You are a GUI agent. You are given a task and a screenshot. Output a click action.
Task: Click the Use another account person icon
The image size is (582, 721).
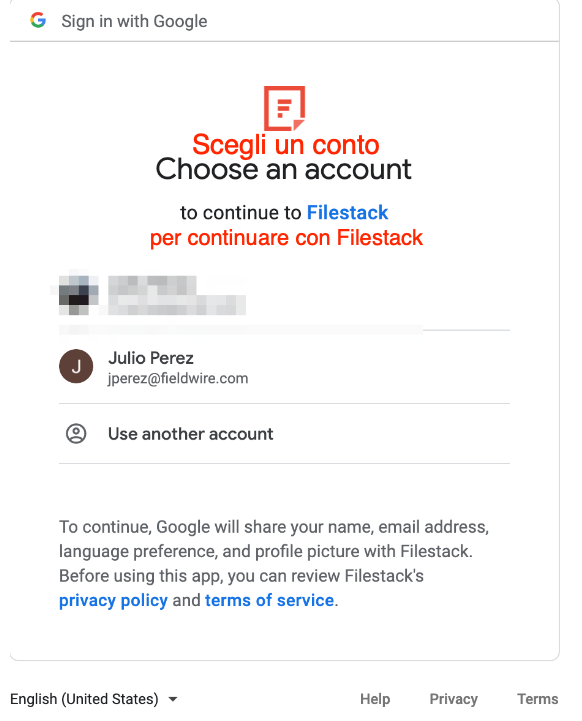[x=76, y=434]
